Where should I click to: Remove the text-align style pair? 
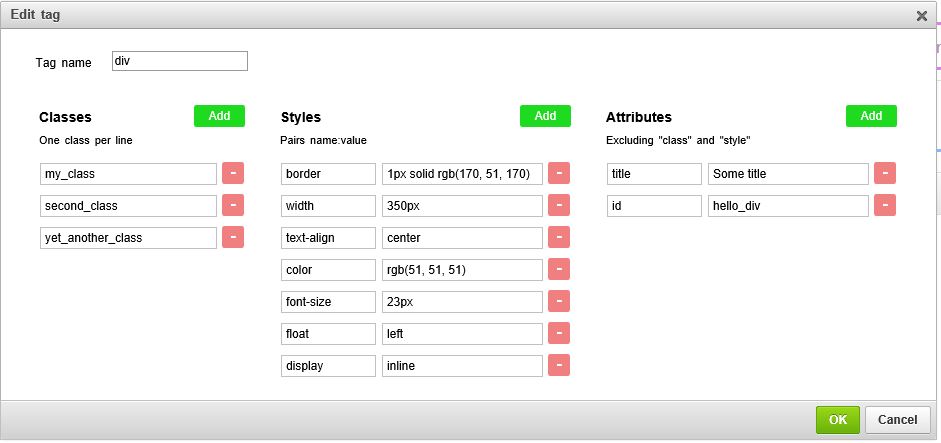pyautogui.click(x=559, y=237)
